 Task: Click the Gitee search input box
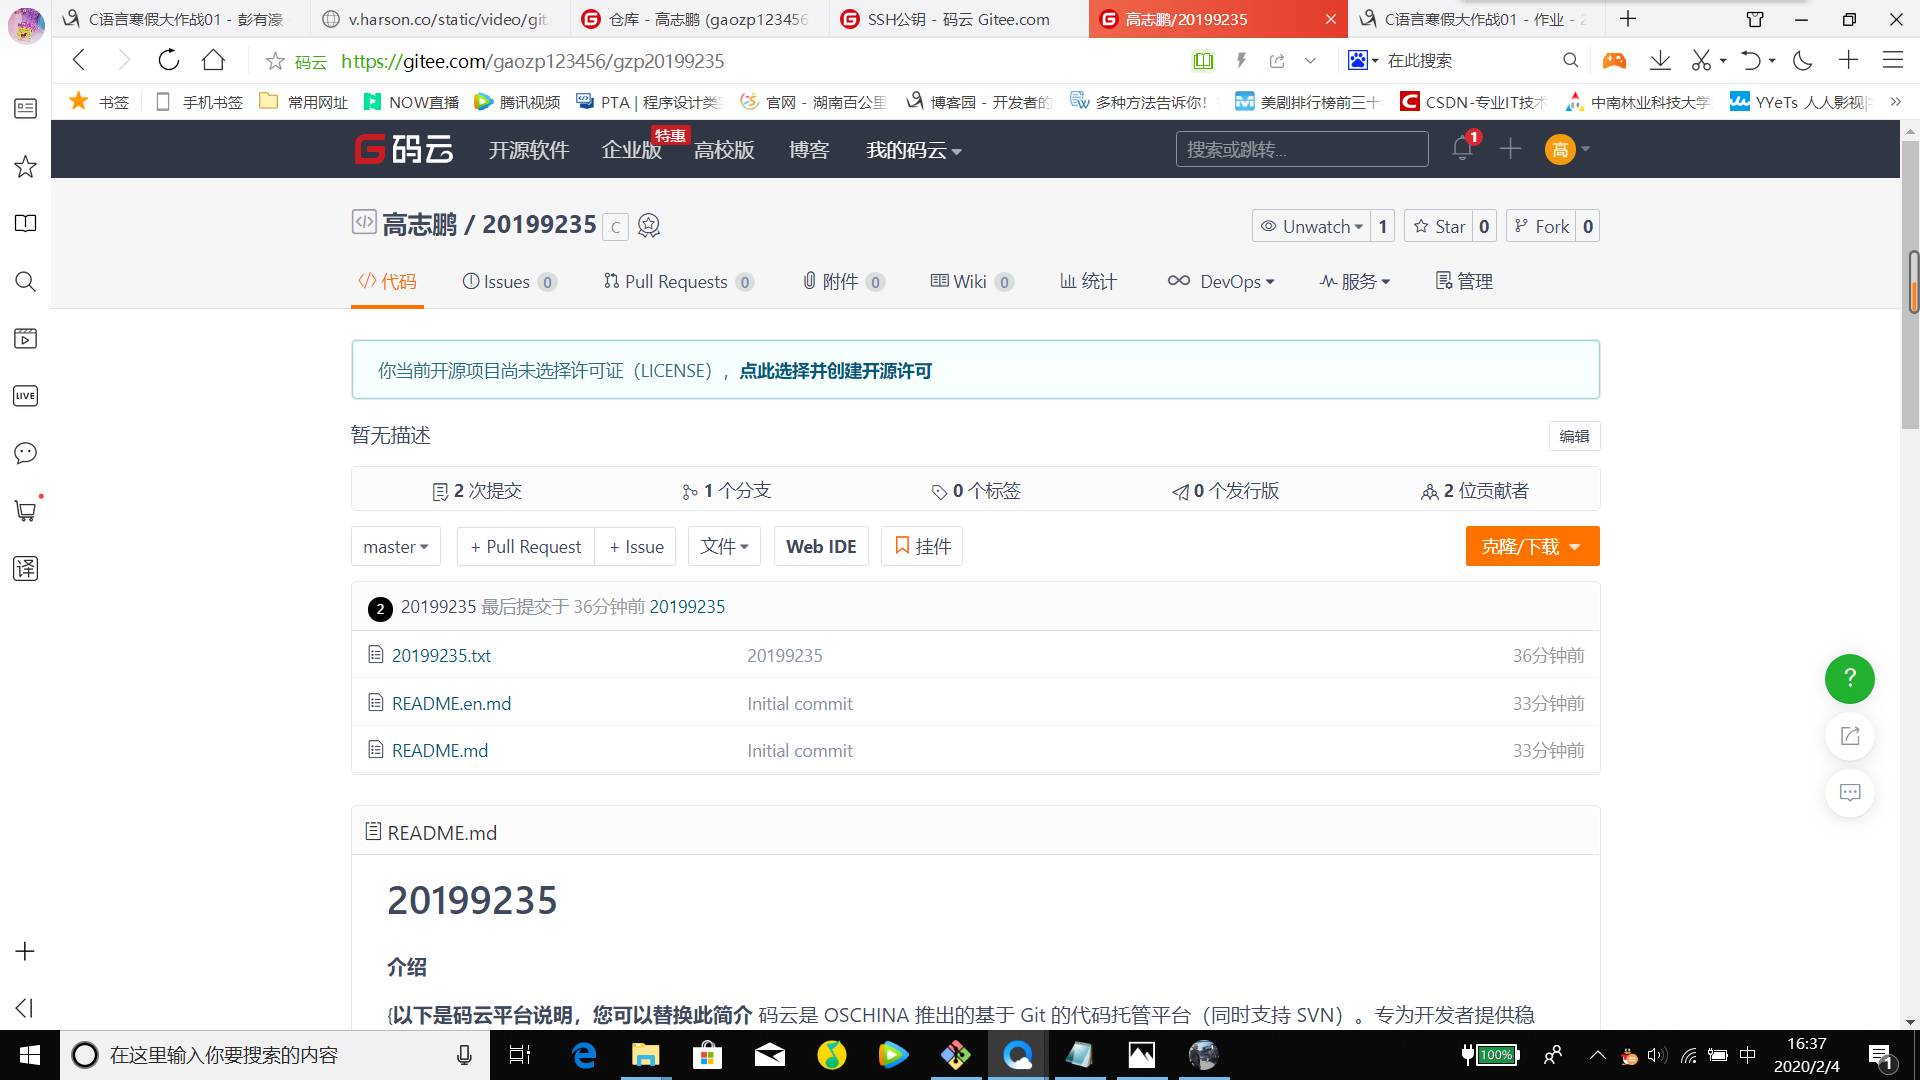pos(1301,149)
